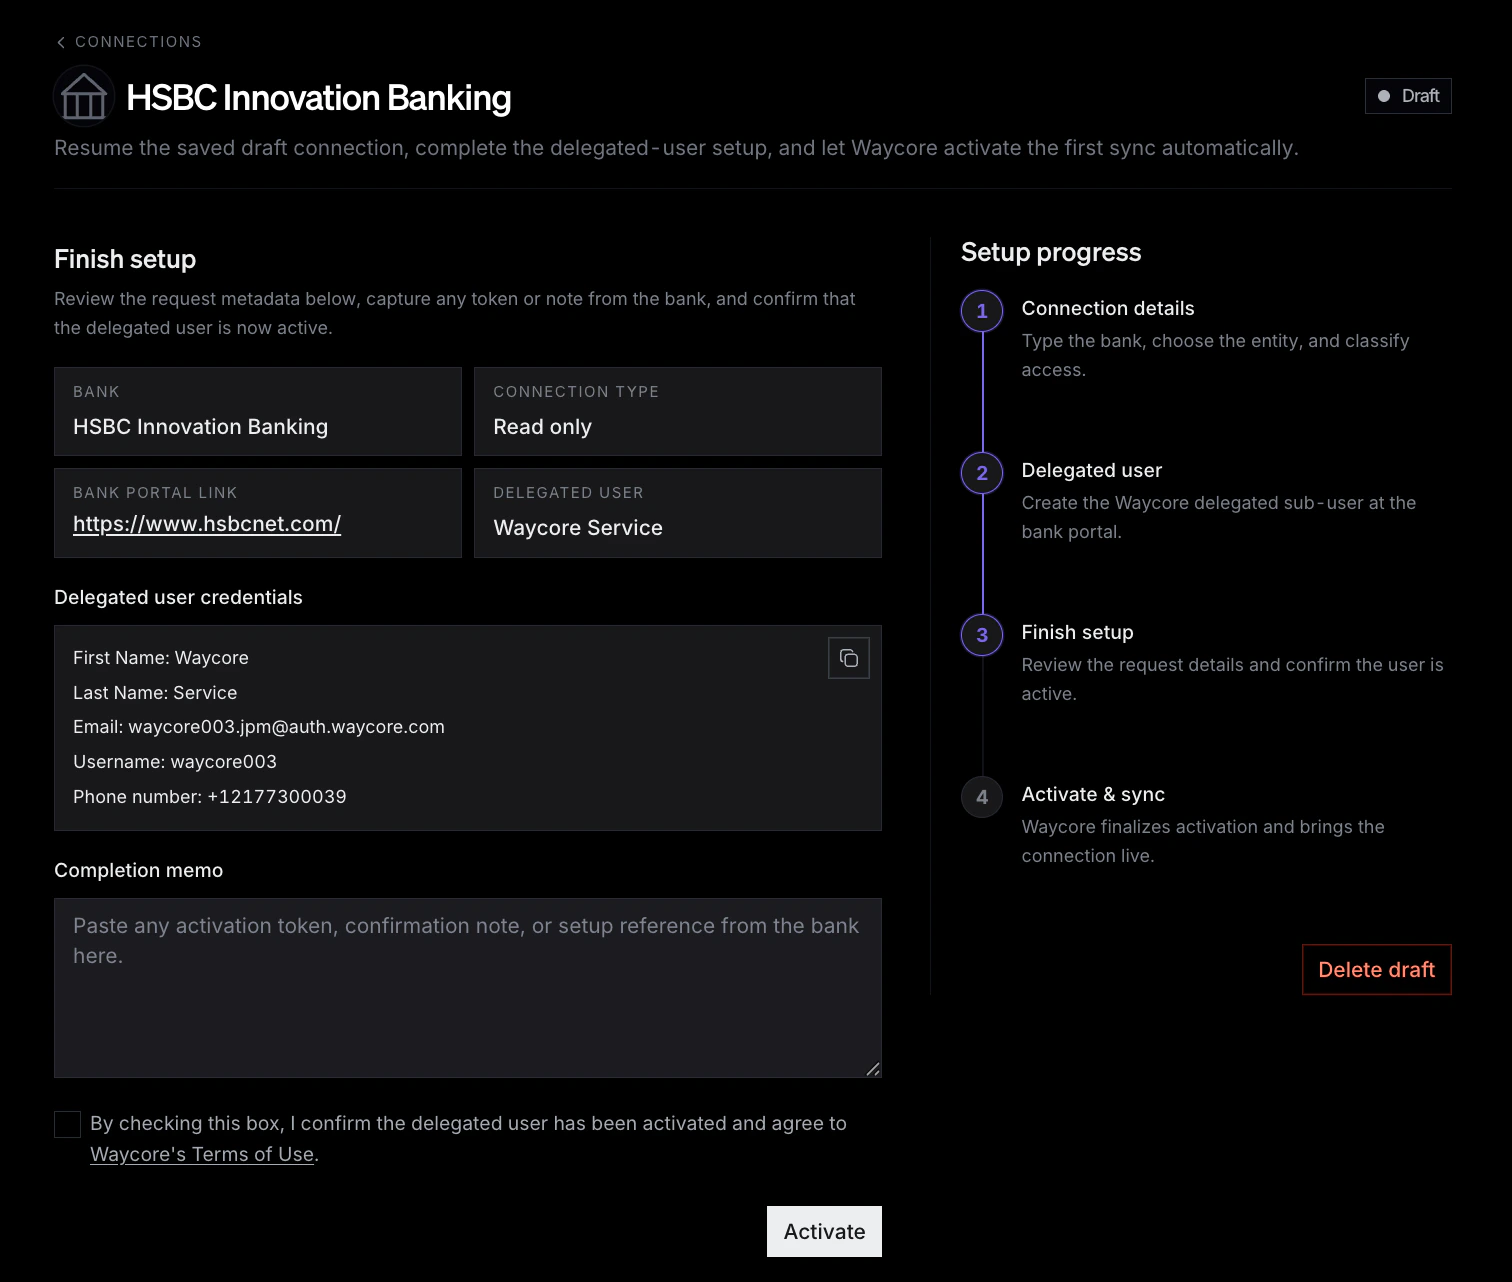Select the Connection details step title

(1108, 308)
